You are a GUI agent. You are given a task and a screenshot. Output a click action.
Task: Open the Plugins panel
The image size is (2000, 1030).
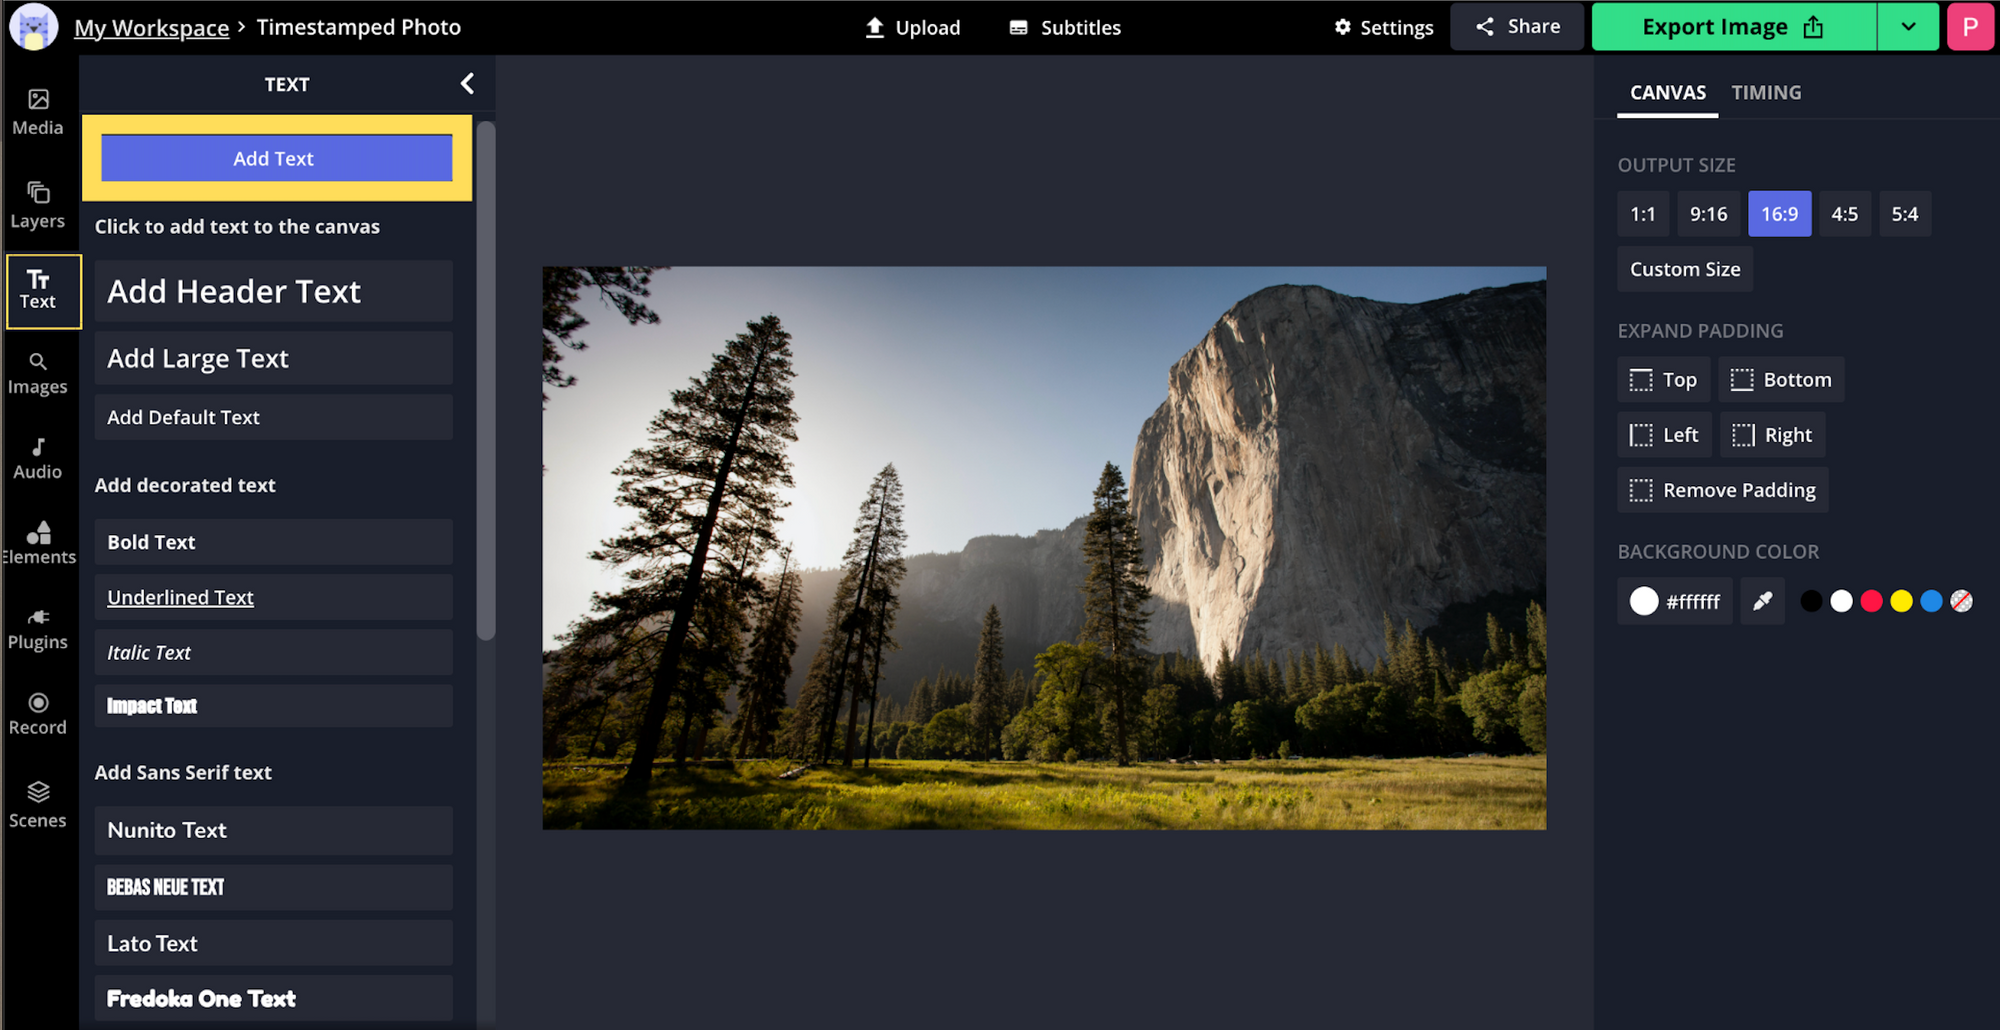pyautogui.click(x=38, y=628)
